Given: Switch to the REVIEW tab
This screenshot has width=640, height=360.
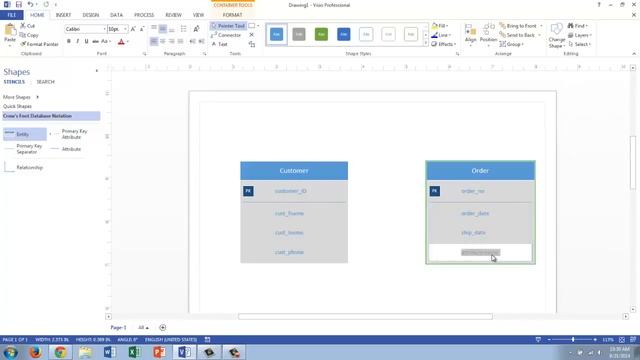Looking at the screenshot, I should point(173,15).
